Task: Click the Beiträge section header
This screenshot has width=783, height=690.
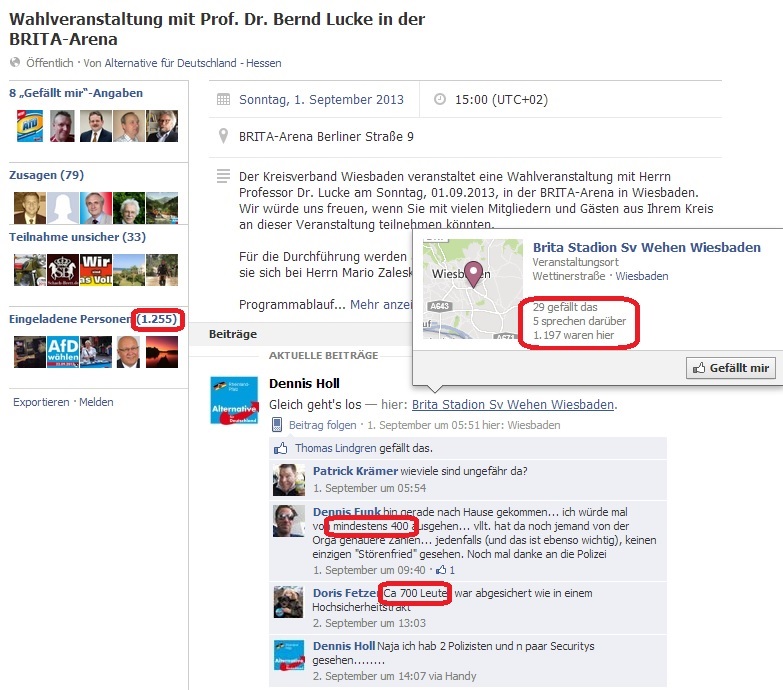Action: coord(233,334)
